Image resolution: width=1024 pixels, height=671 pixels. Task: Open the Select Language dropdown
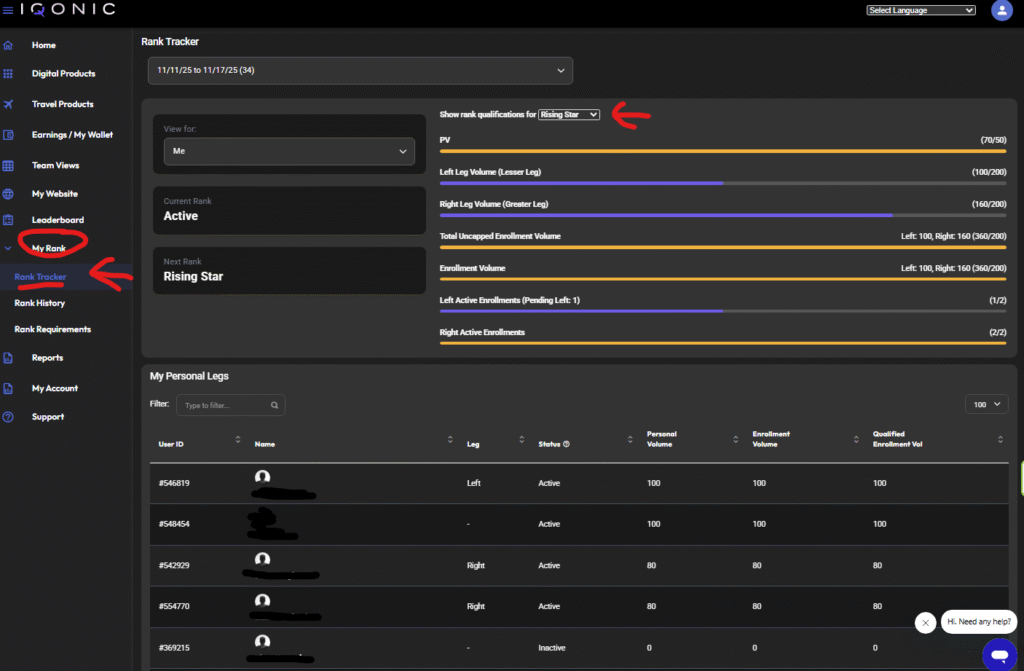920,9
